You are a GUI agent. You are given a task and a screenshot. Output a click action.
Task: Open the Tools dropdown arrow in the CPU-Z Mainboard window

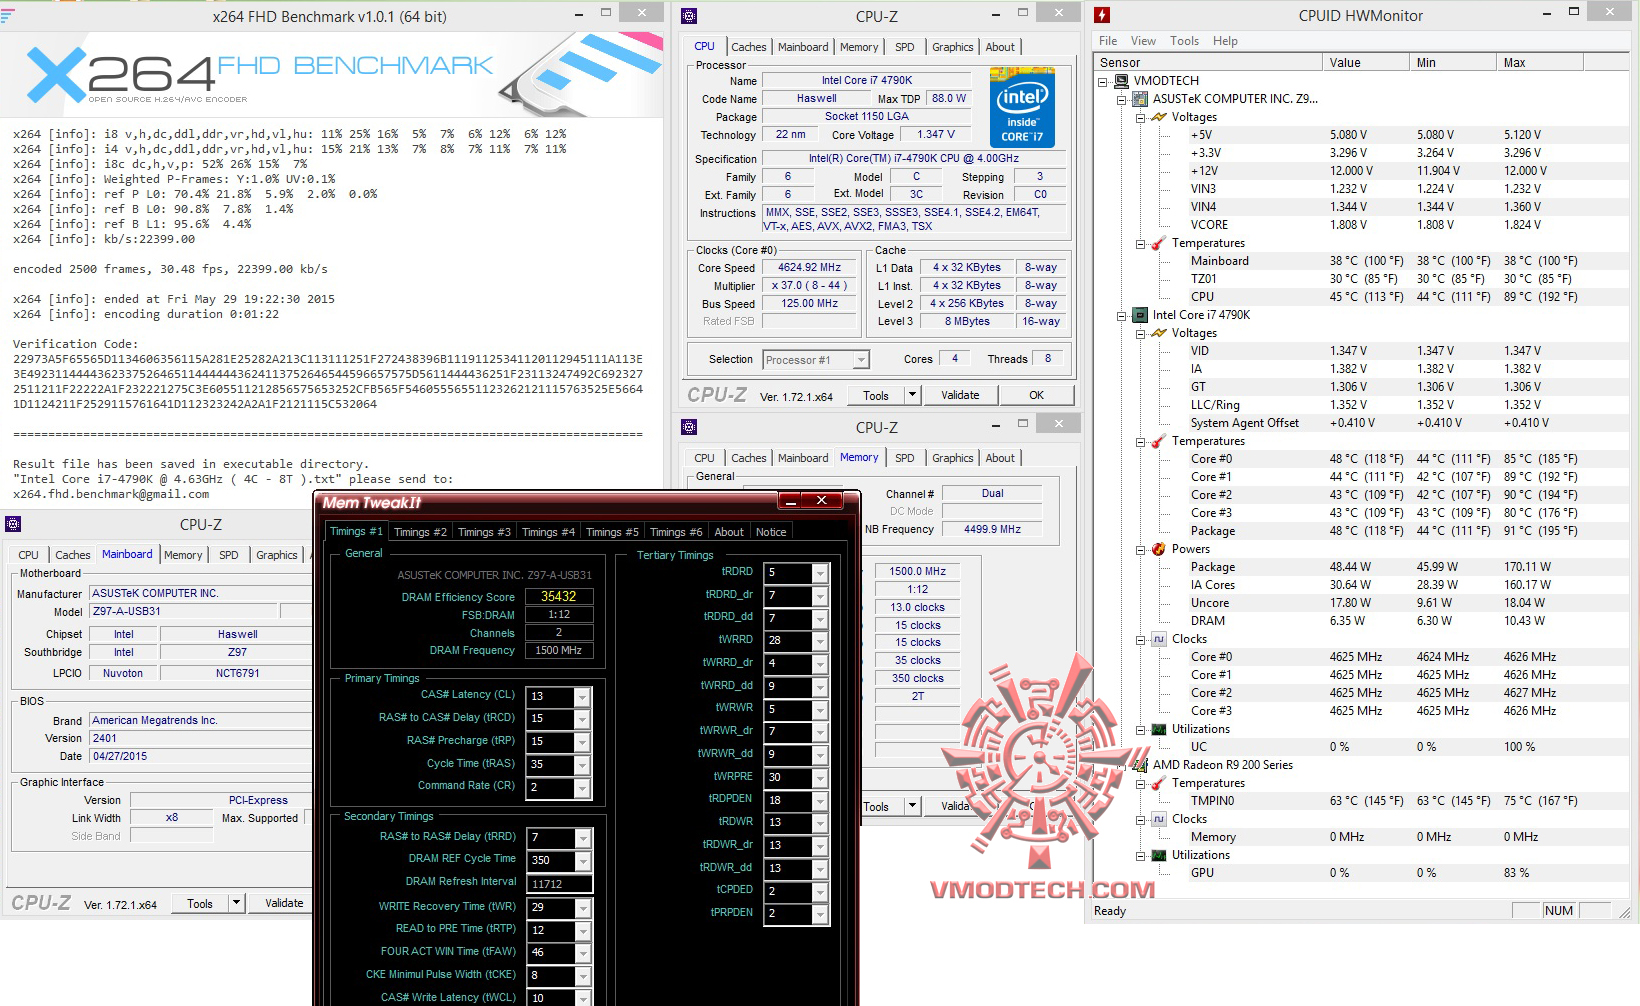click(237, 903)
